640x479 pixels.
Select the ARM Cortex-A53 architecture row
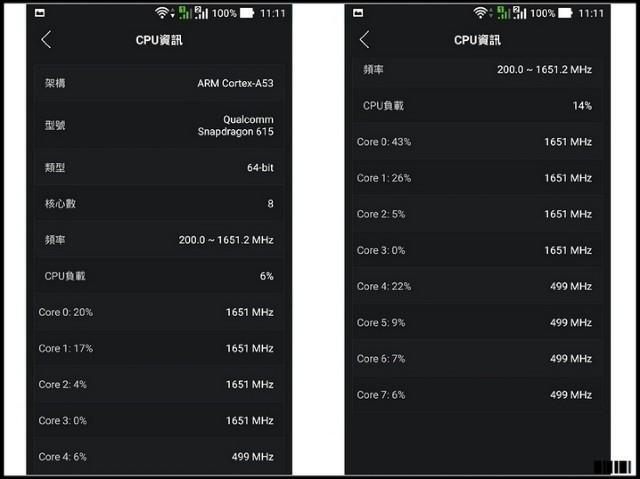(158, 83)
